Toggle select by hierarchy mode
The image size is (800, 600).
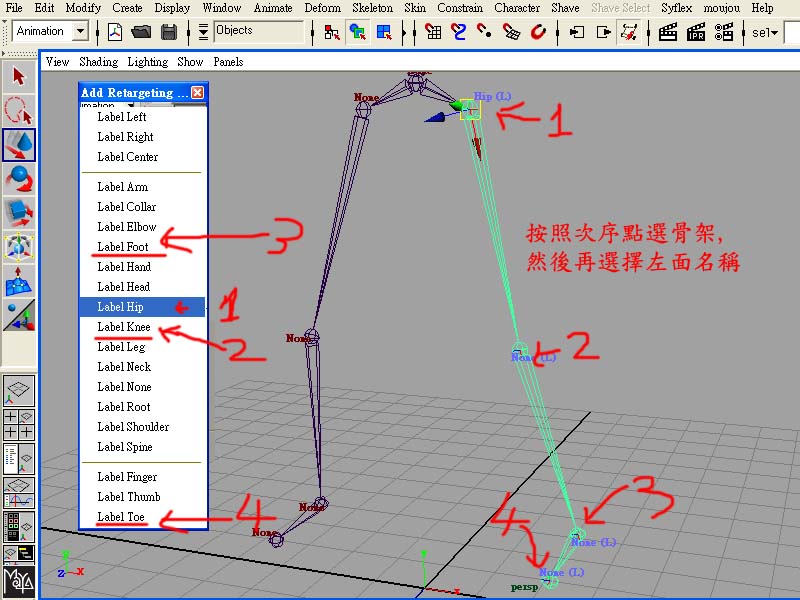[x=332, y=32]
